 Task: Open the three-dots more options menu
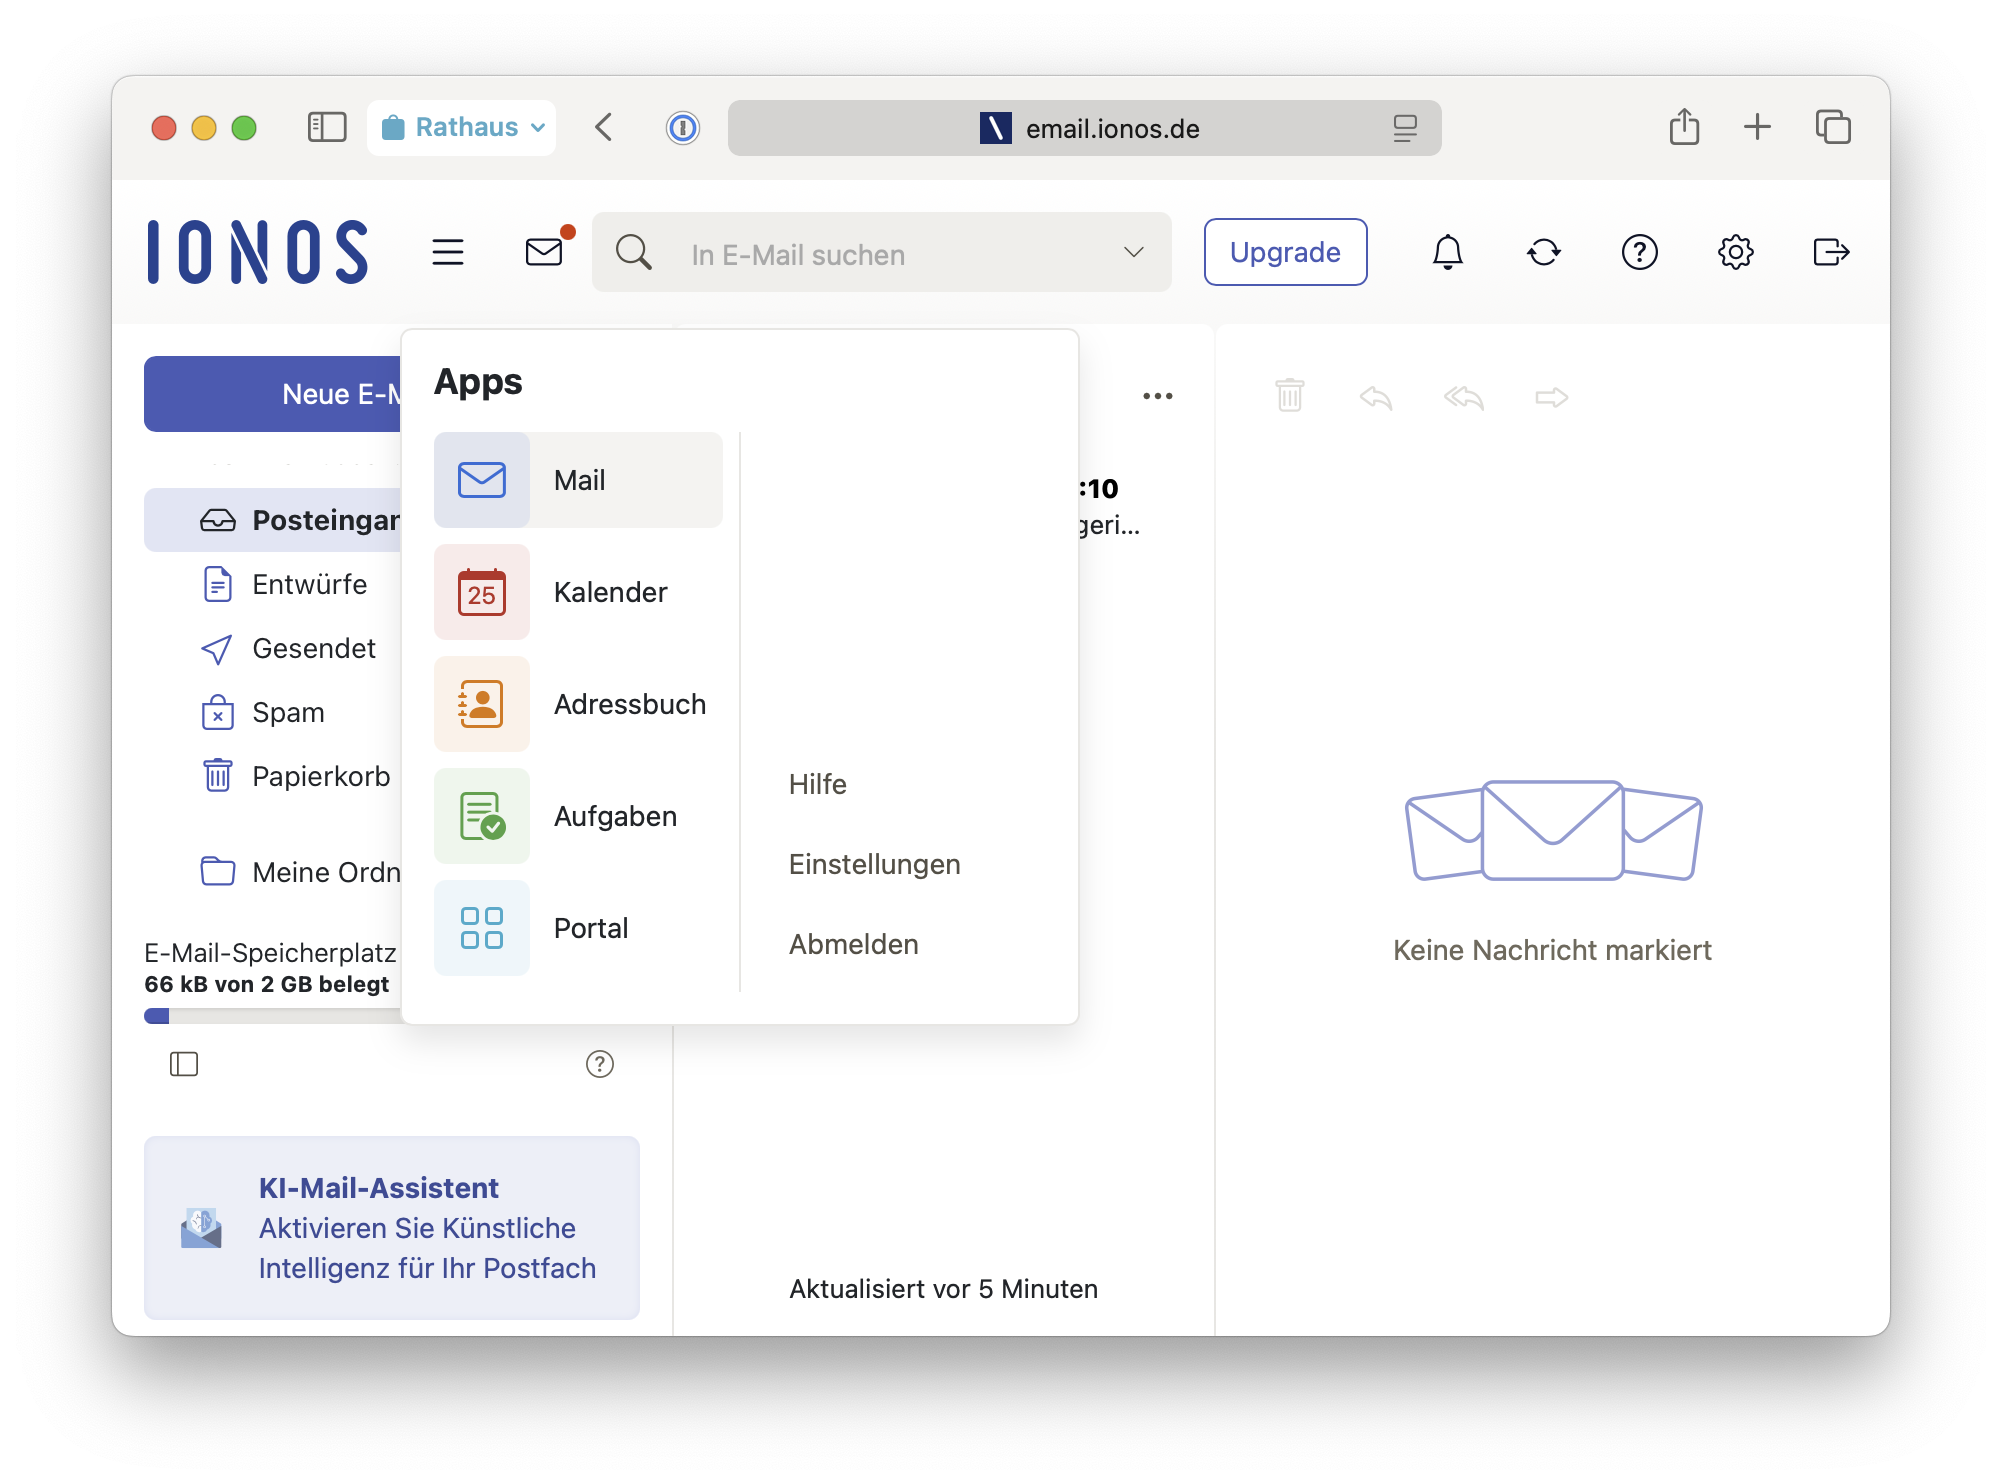click(x=1157, y=396)
